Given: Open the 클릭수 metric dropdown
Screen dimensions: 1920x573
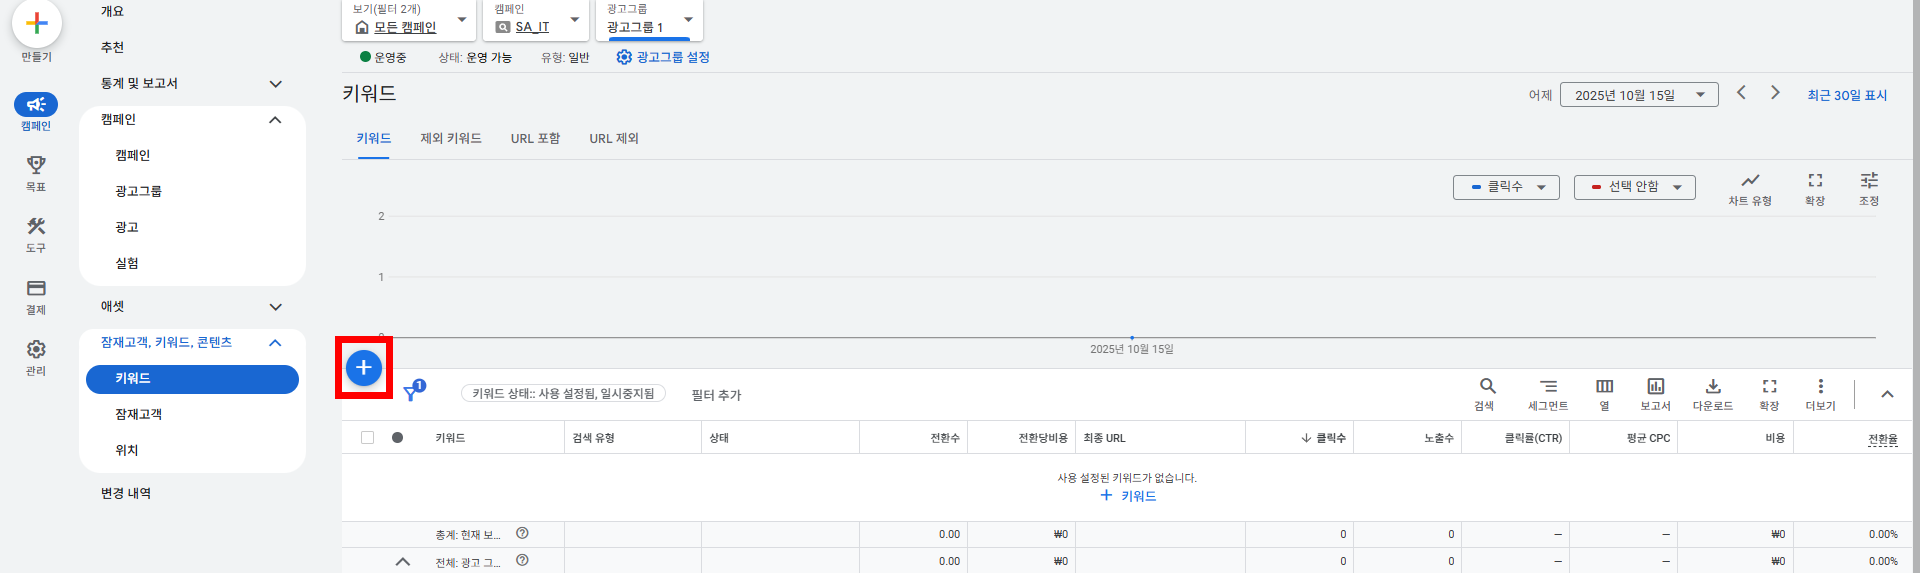Looking at the screenshot, I should (x=1506, y=187).
